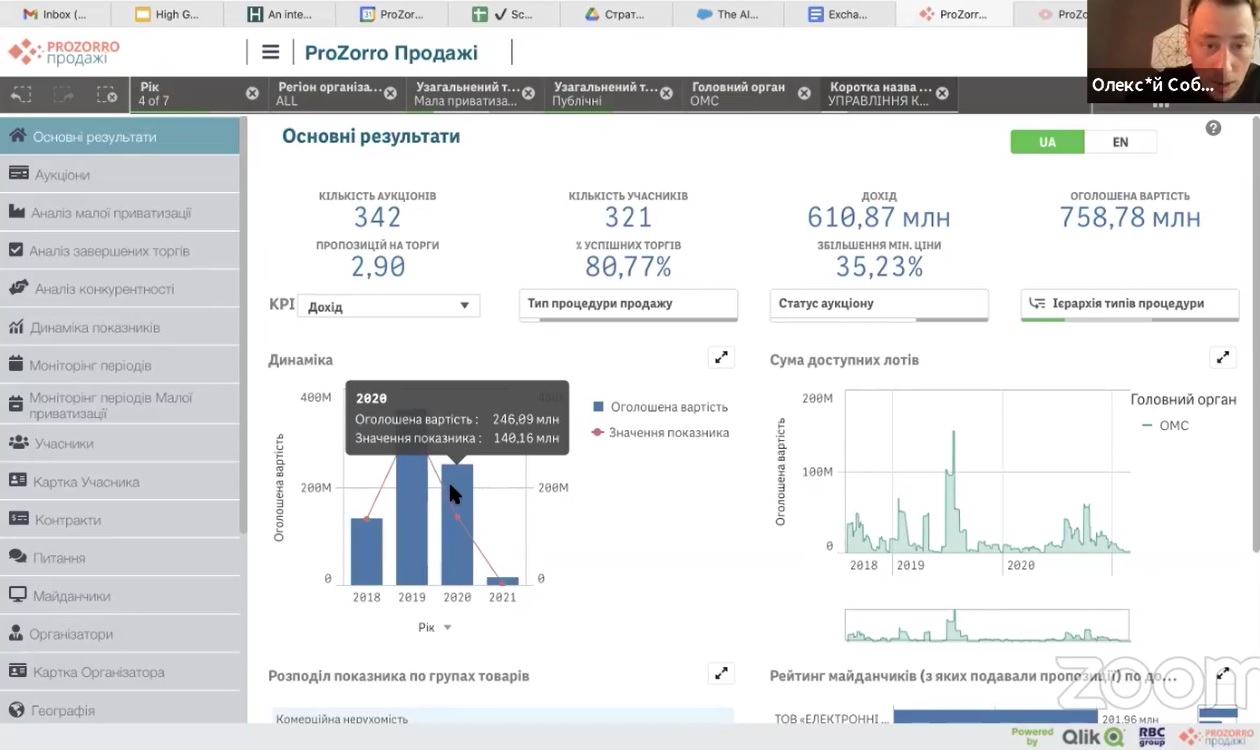Screen dimensions: 1260x750
Task: Toggle the Оголошена вартість legend series
Action: click(x=660, y=407)
